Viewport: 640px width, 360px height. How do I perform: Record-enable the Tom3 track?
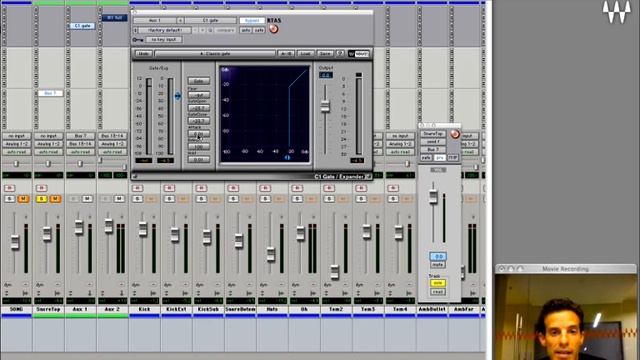click(361, 188)
